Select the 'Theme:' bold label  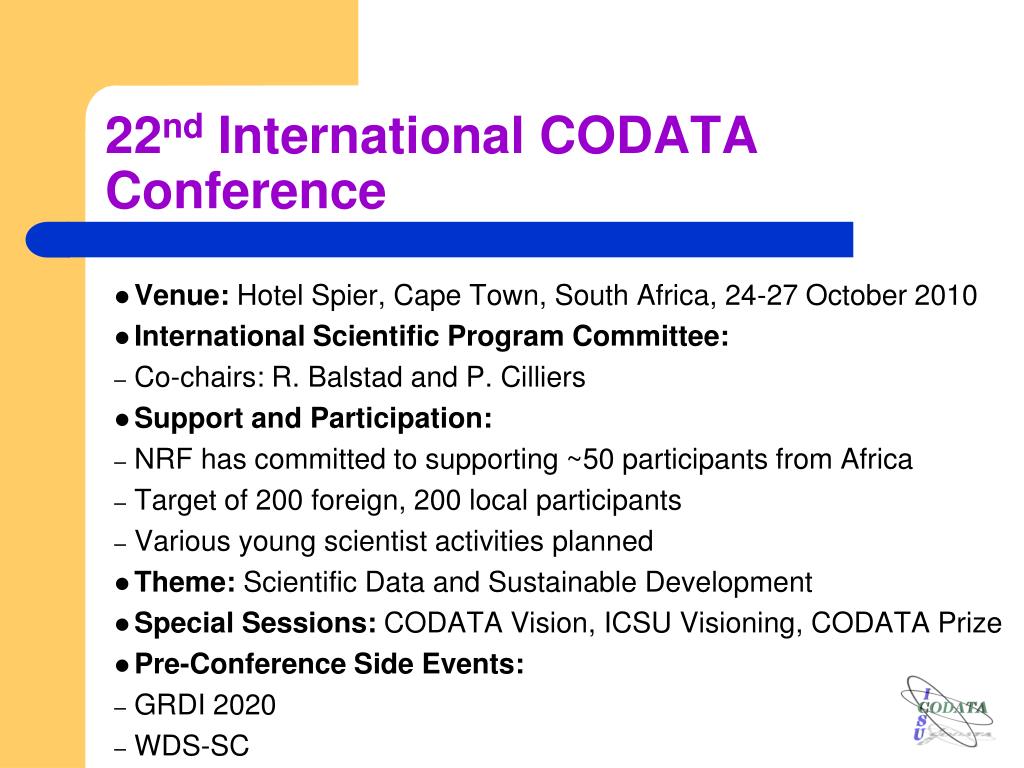pos(185,583)
